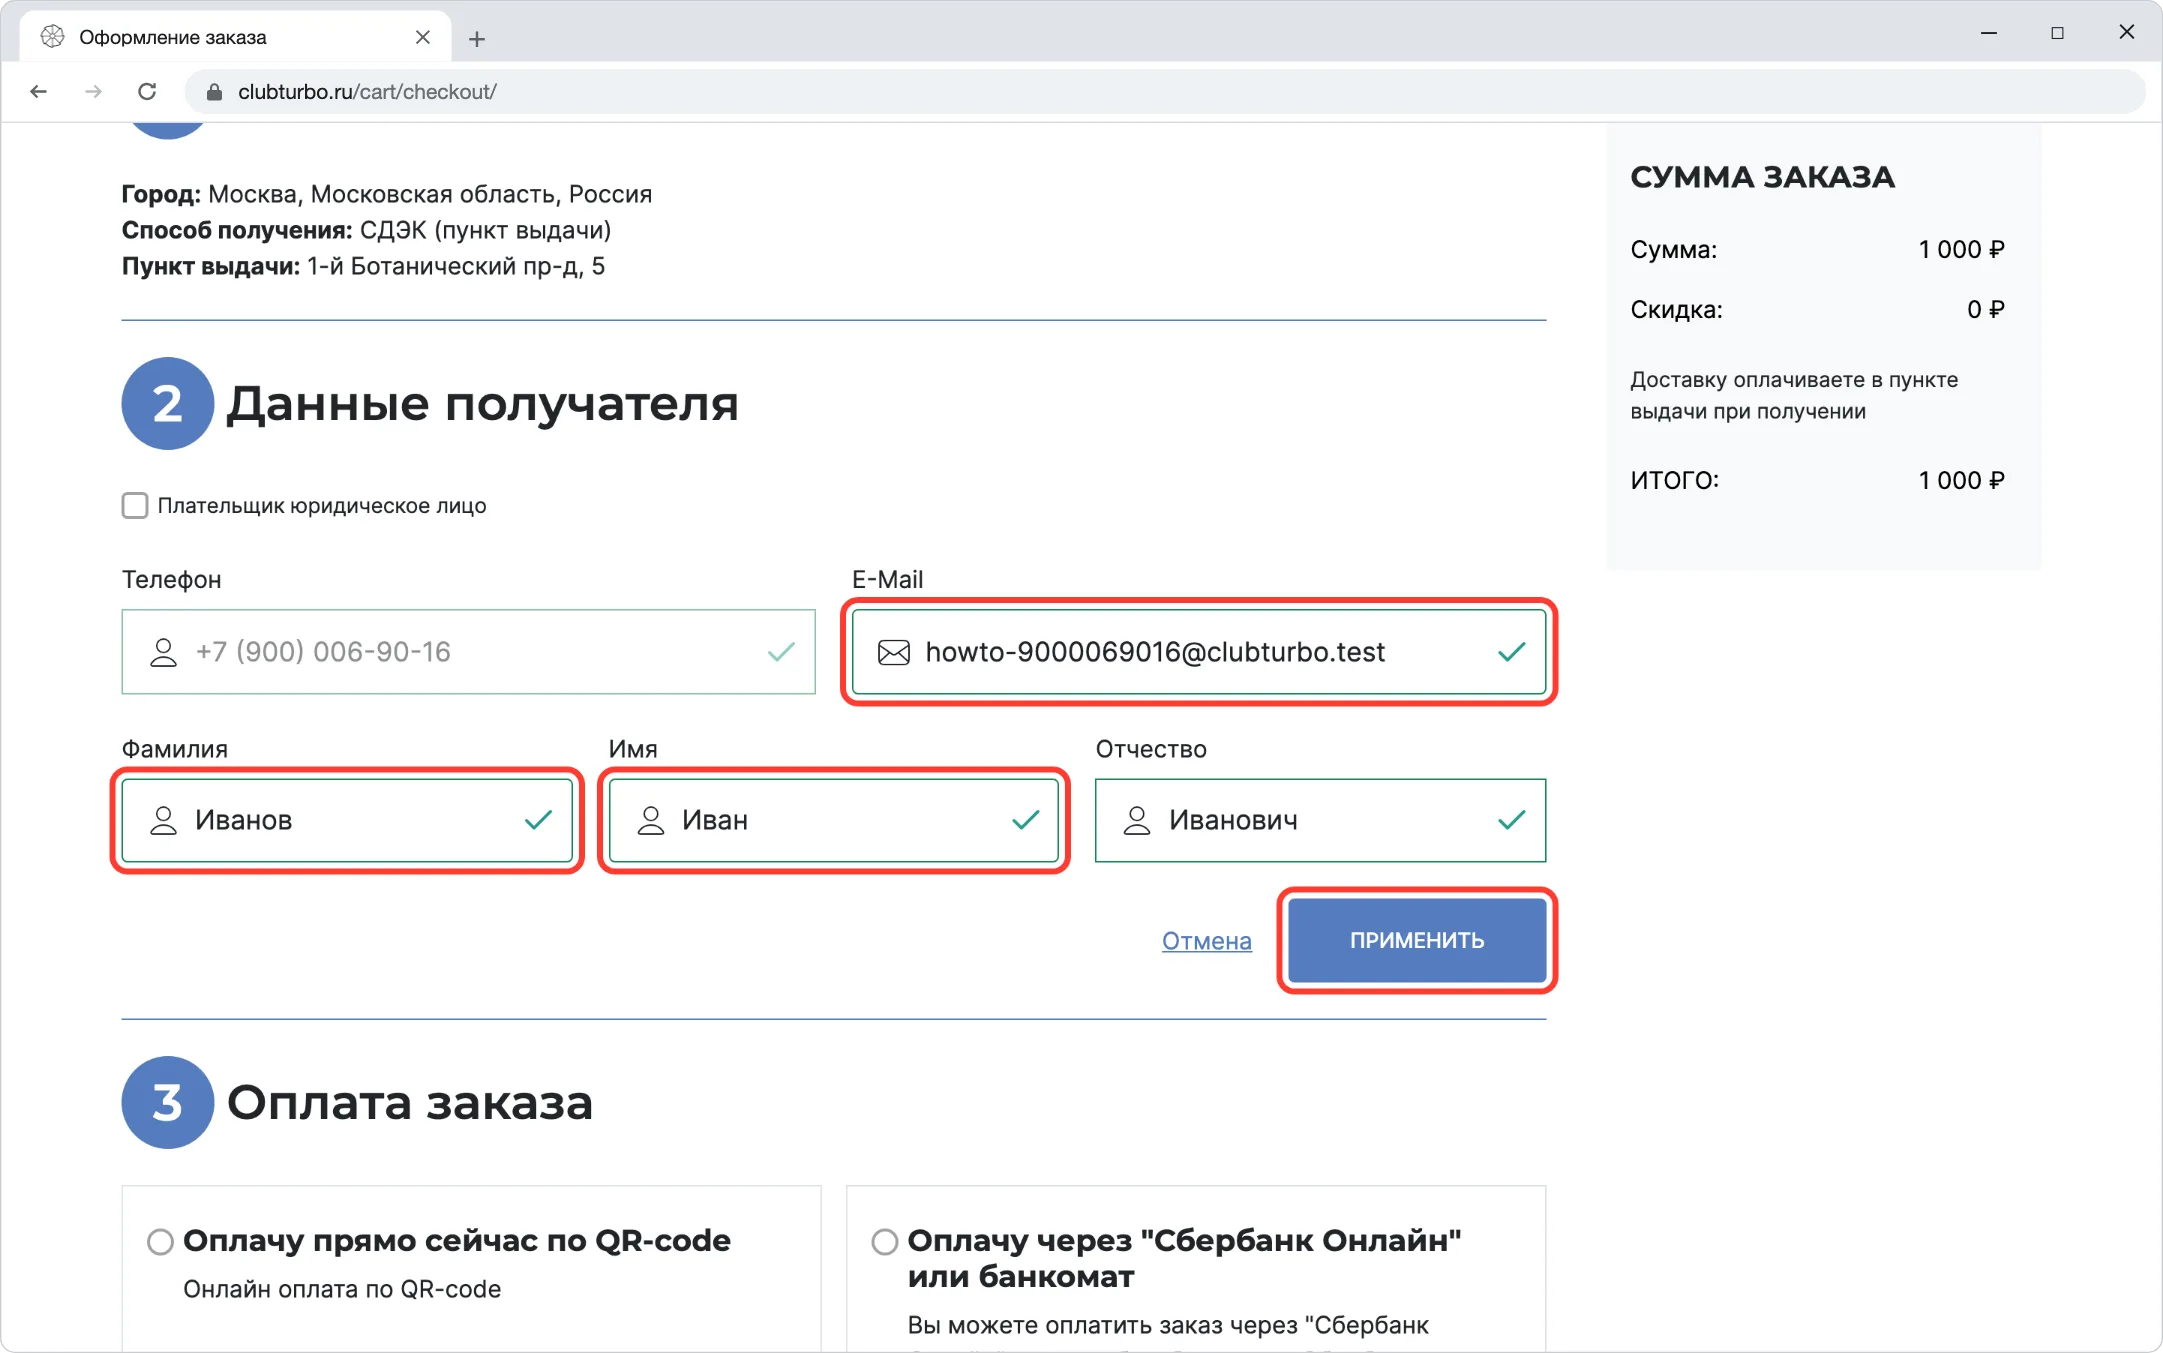Click the Отчество field containing Иванович
2163x1353 pixels.
pyautogui.click(x=1320, y=821)
